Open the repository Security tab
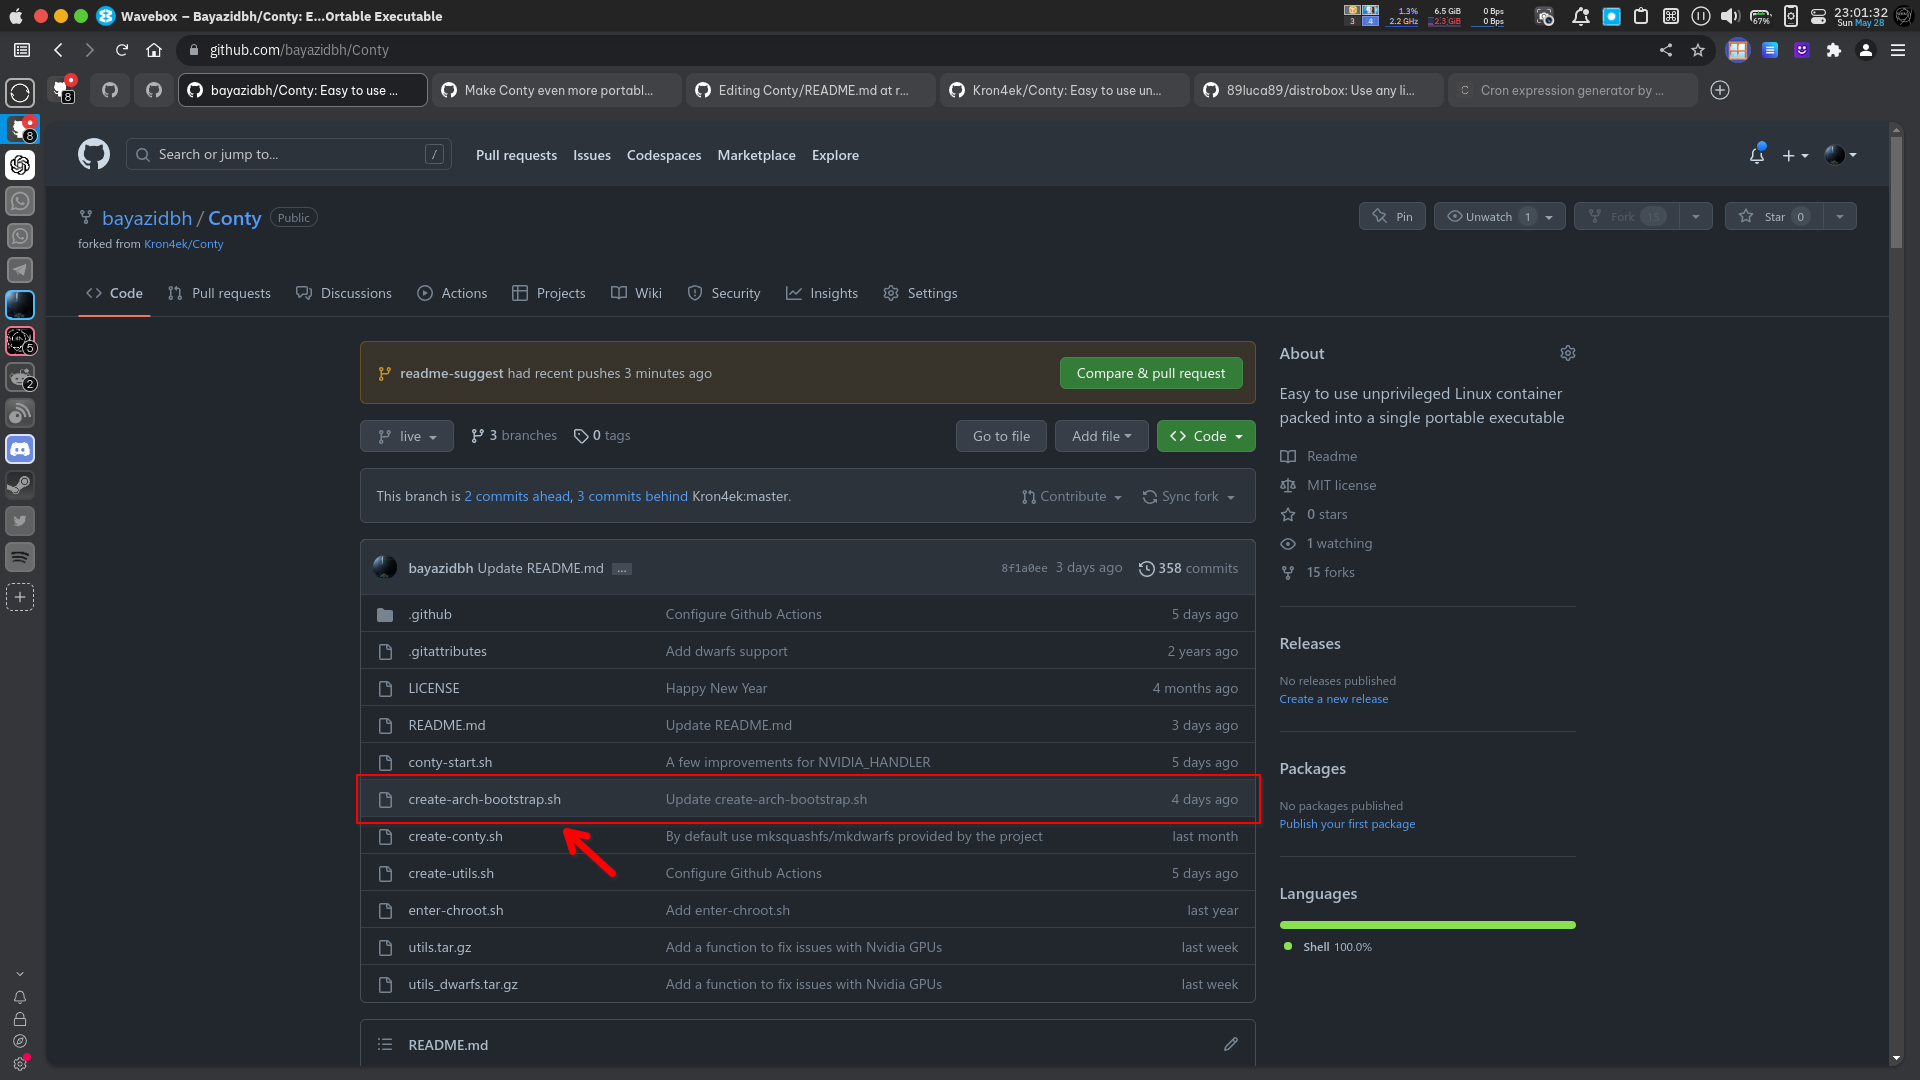 coord(724,293)
